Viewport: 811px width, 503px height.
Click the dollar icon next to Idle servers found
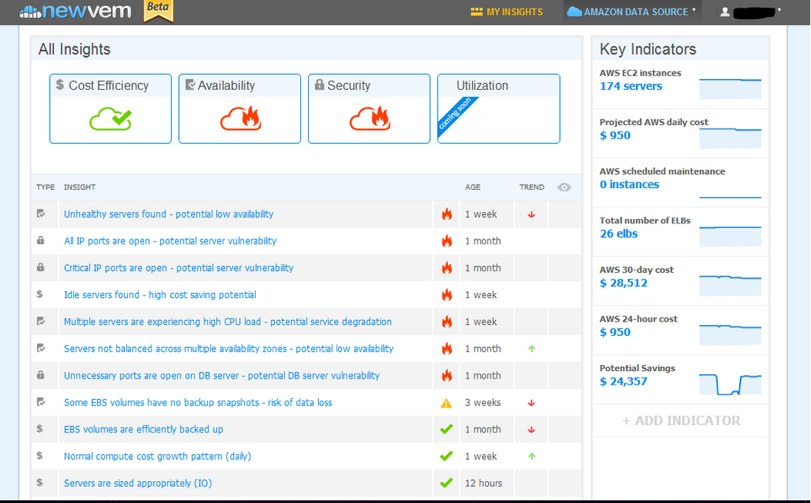coord(40,295)
